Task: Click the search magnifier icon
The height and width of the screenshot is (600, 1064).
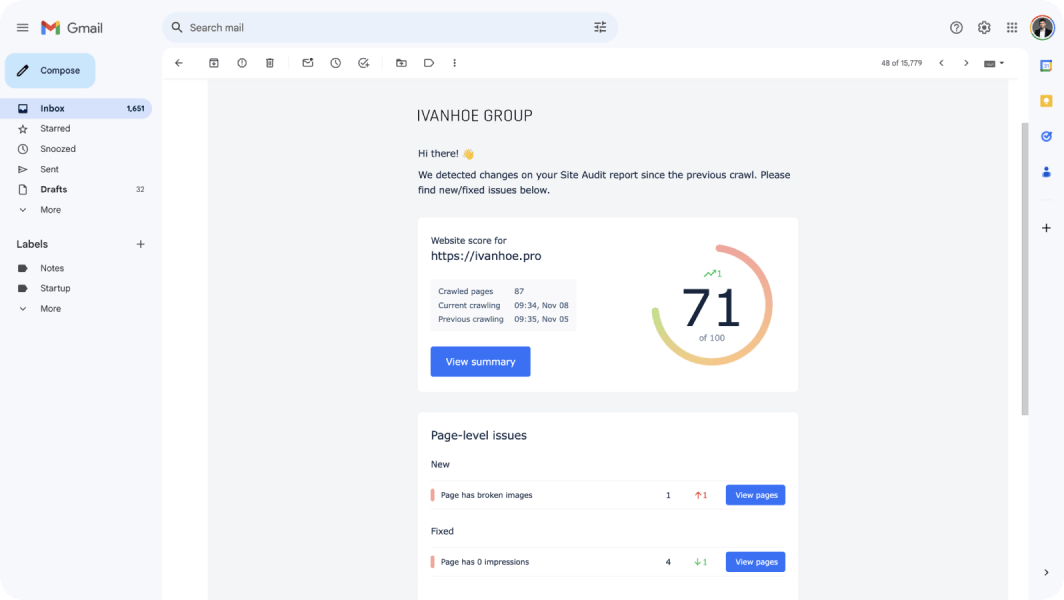Action: coord(177,28)
